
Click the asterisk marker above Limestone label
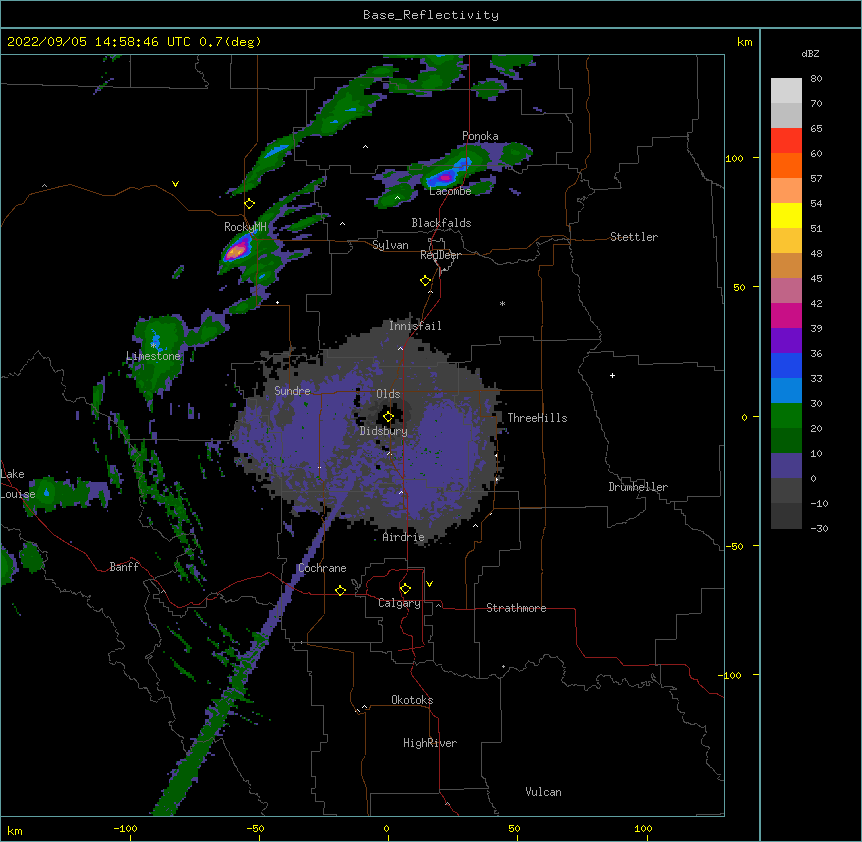pyautogui.click(x=154, y=345)
